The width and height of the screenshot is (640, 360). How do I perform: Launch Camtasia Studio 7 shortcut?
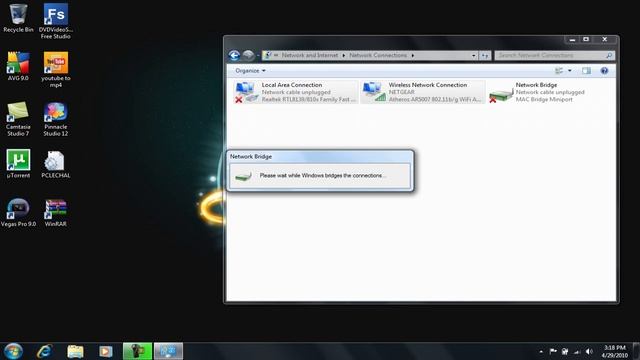18,118
